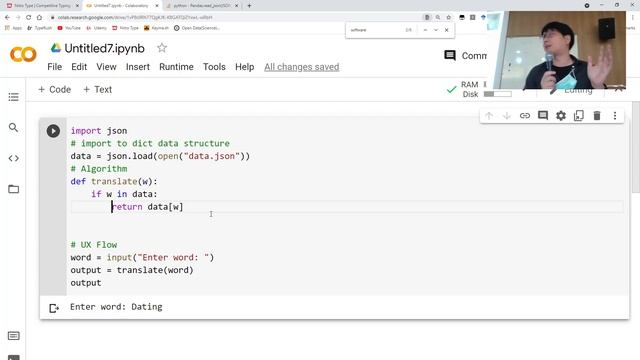
Task: Delete the cell with trash icon
Action: (x=597, y=116)
